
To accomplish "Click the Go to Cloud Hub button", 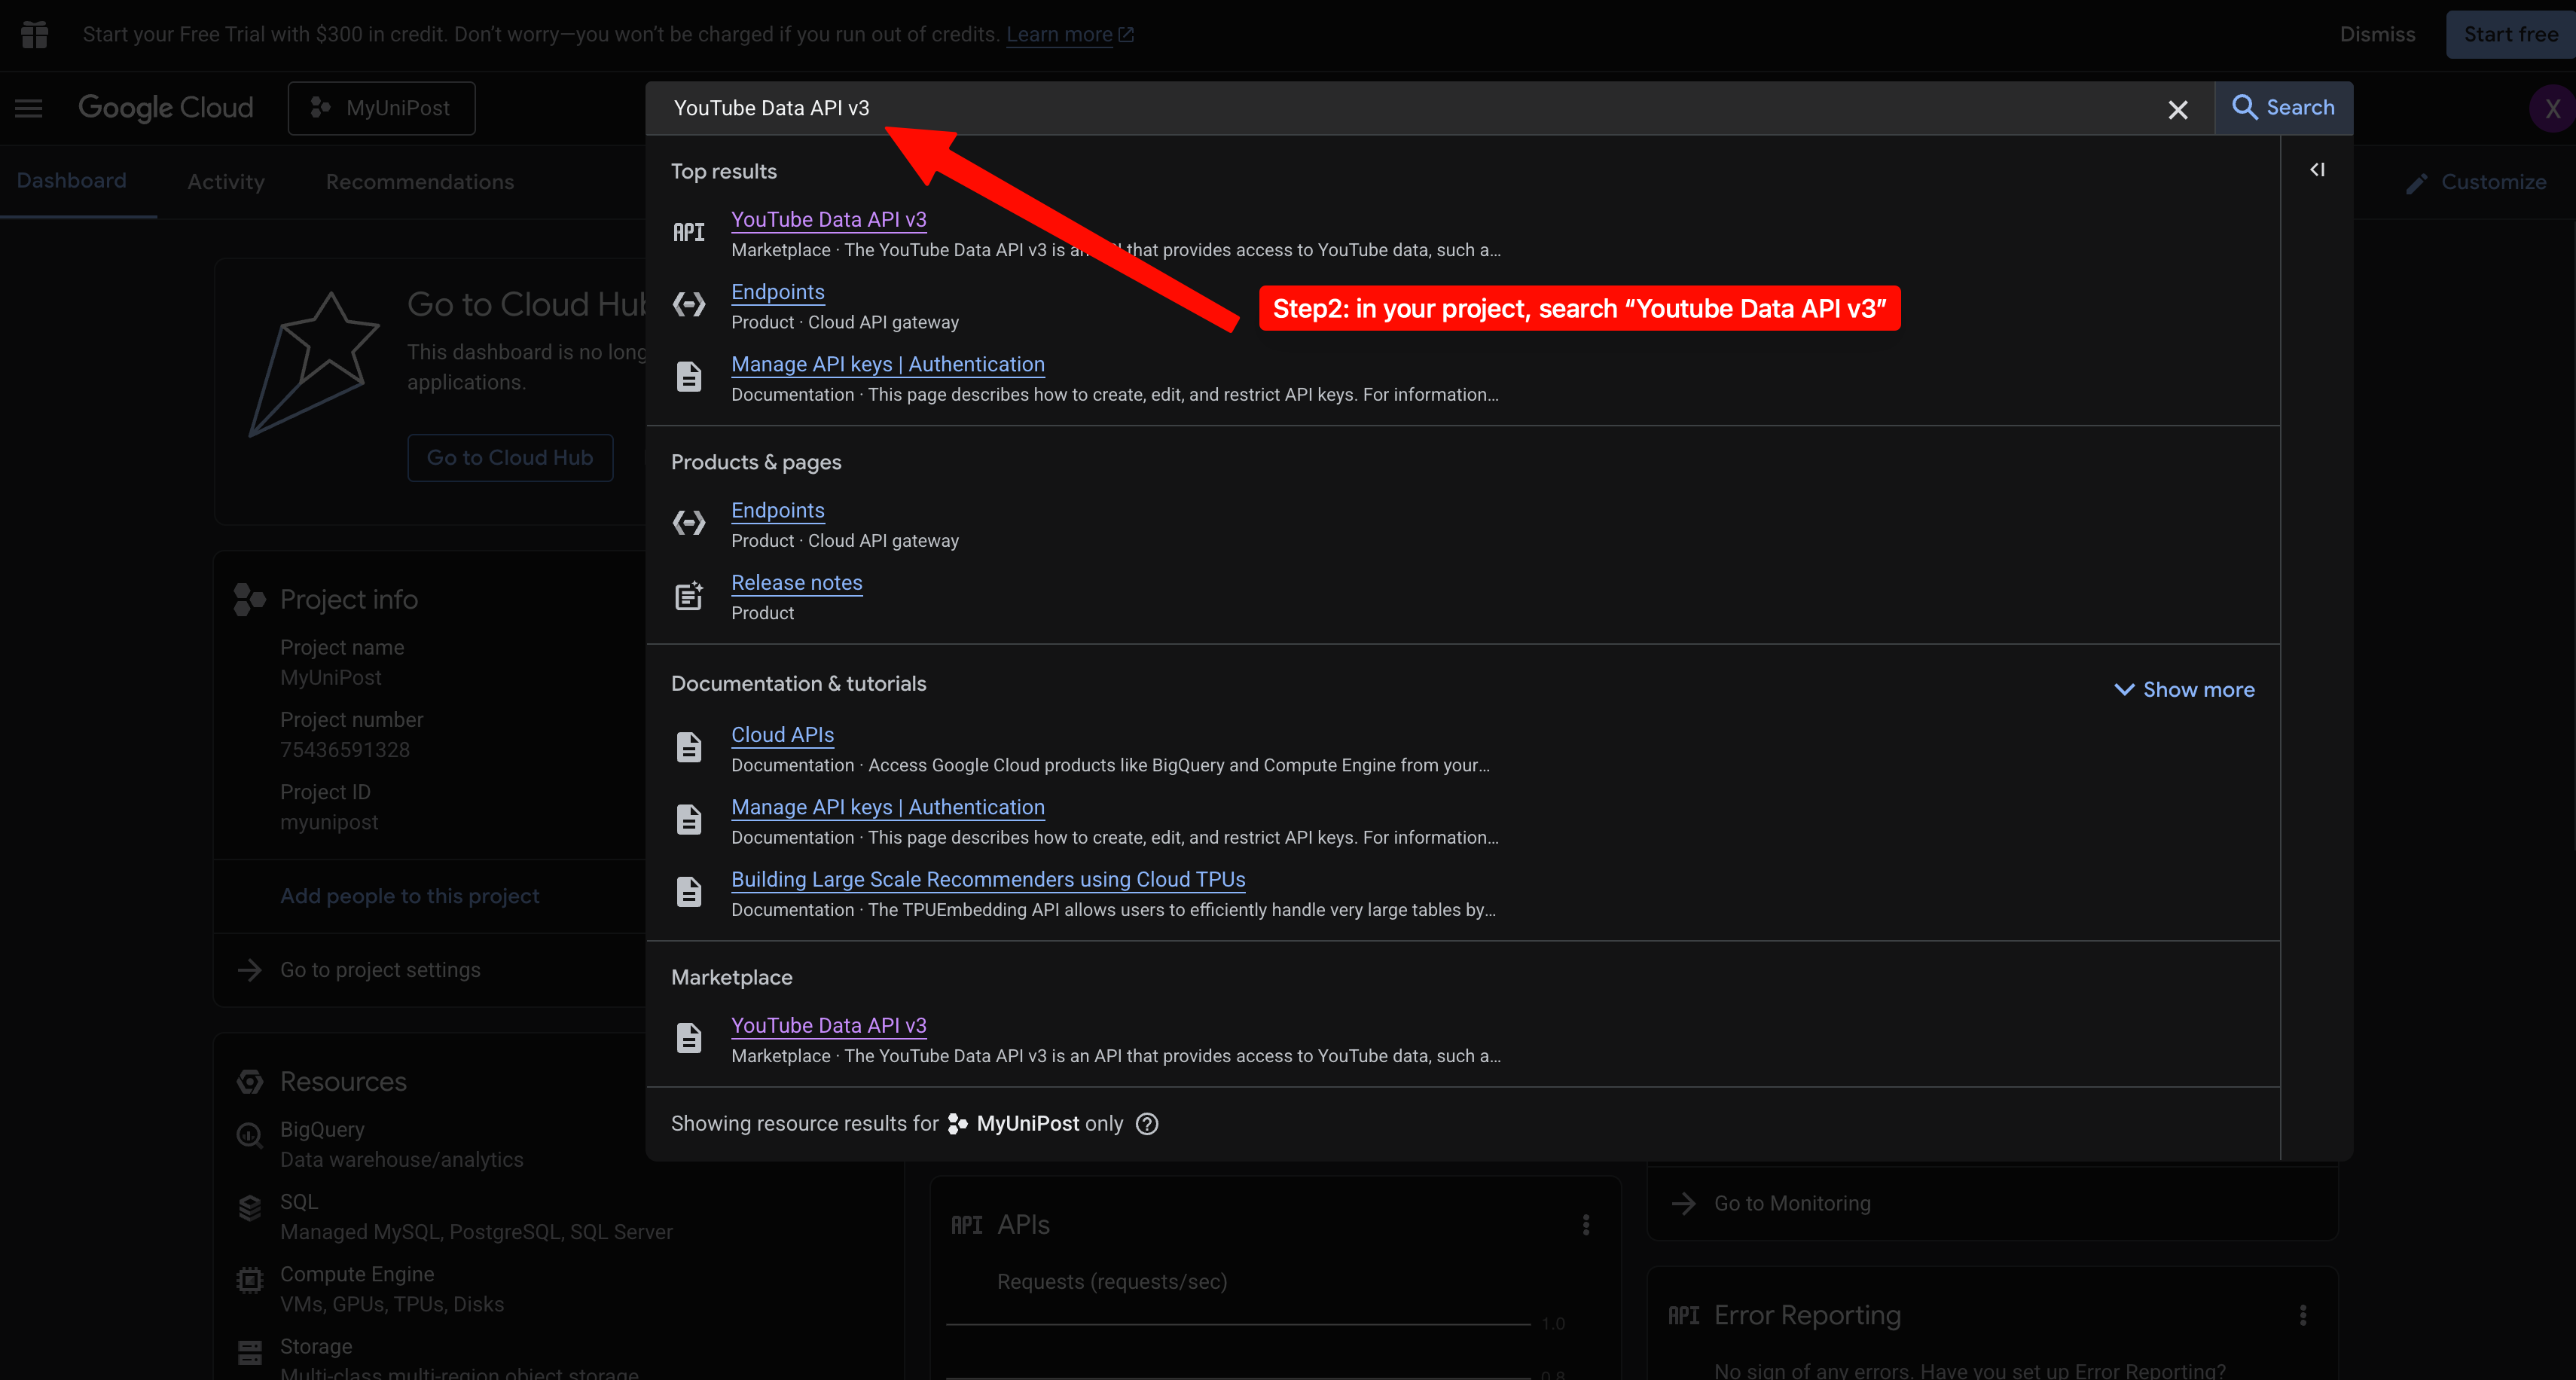I will tap(510, 458).
